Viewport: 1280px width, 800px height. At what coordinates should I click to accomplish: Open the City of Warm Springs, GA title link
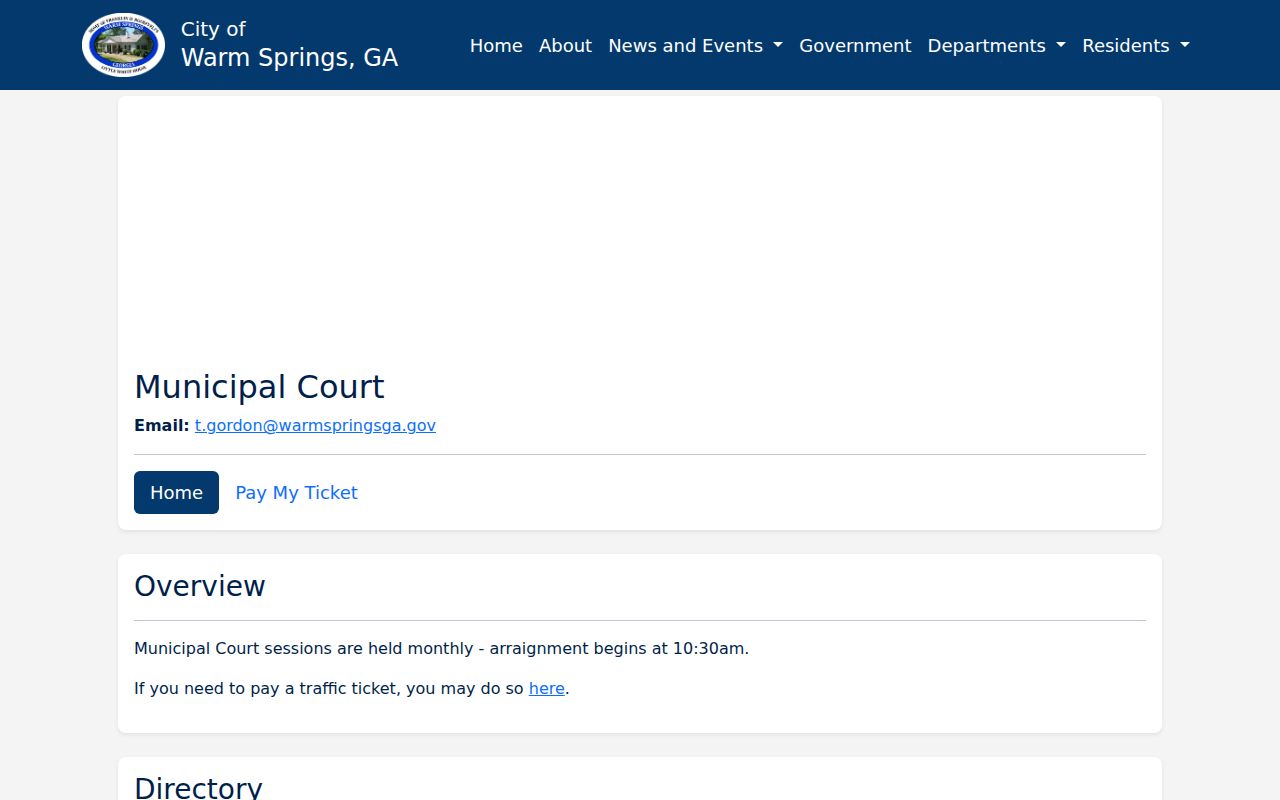coord(289,45)
